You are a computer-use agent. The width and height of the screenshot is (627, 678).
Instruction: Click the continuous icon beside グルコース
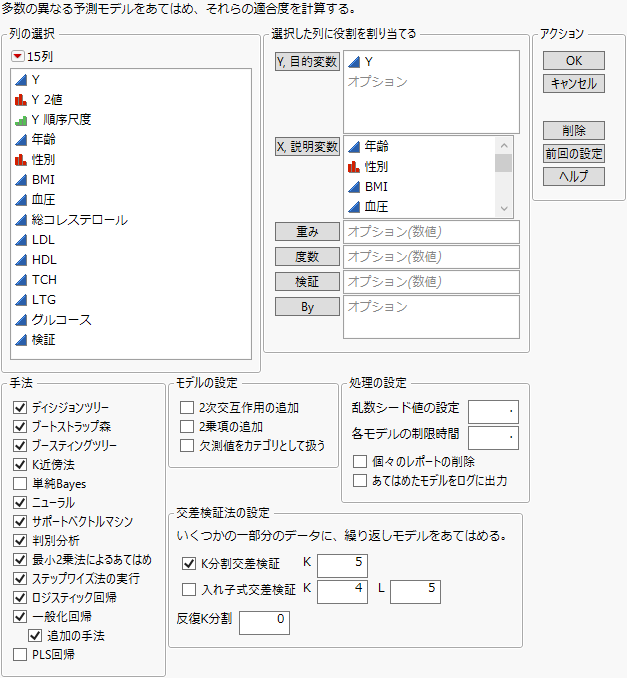tap(21, 320)
